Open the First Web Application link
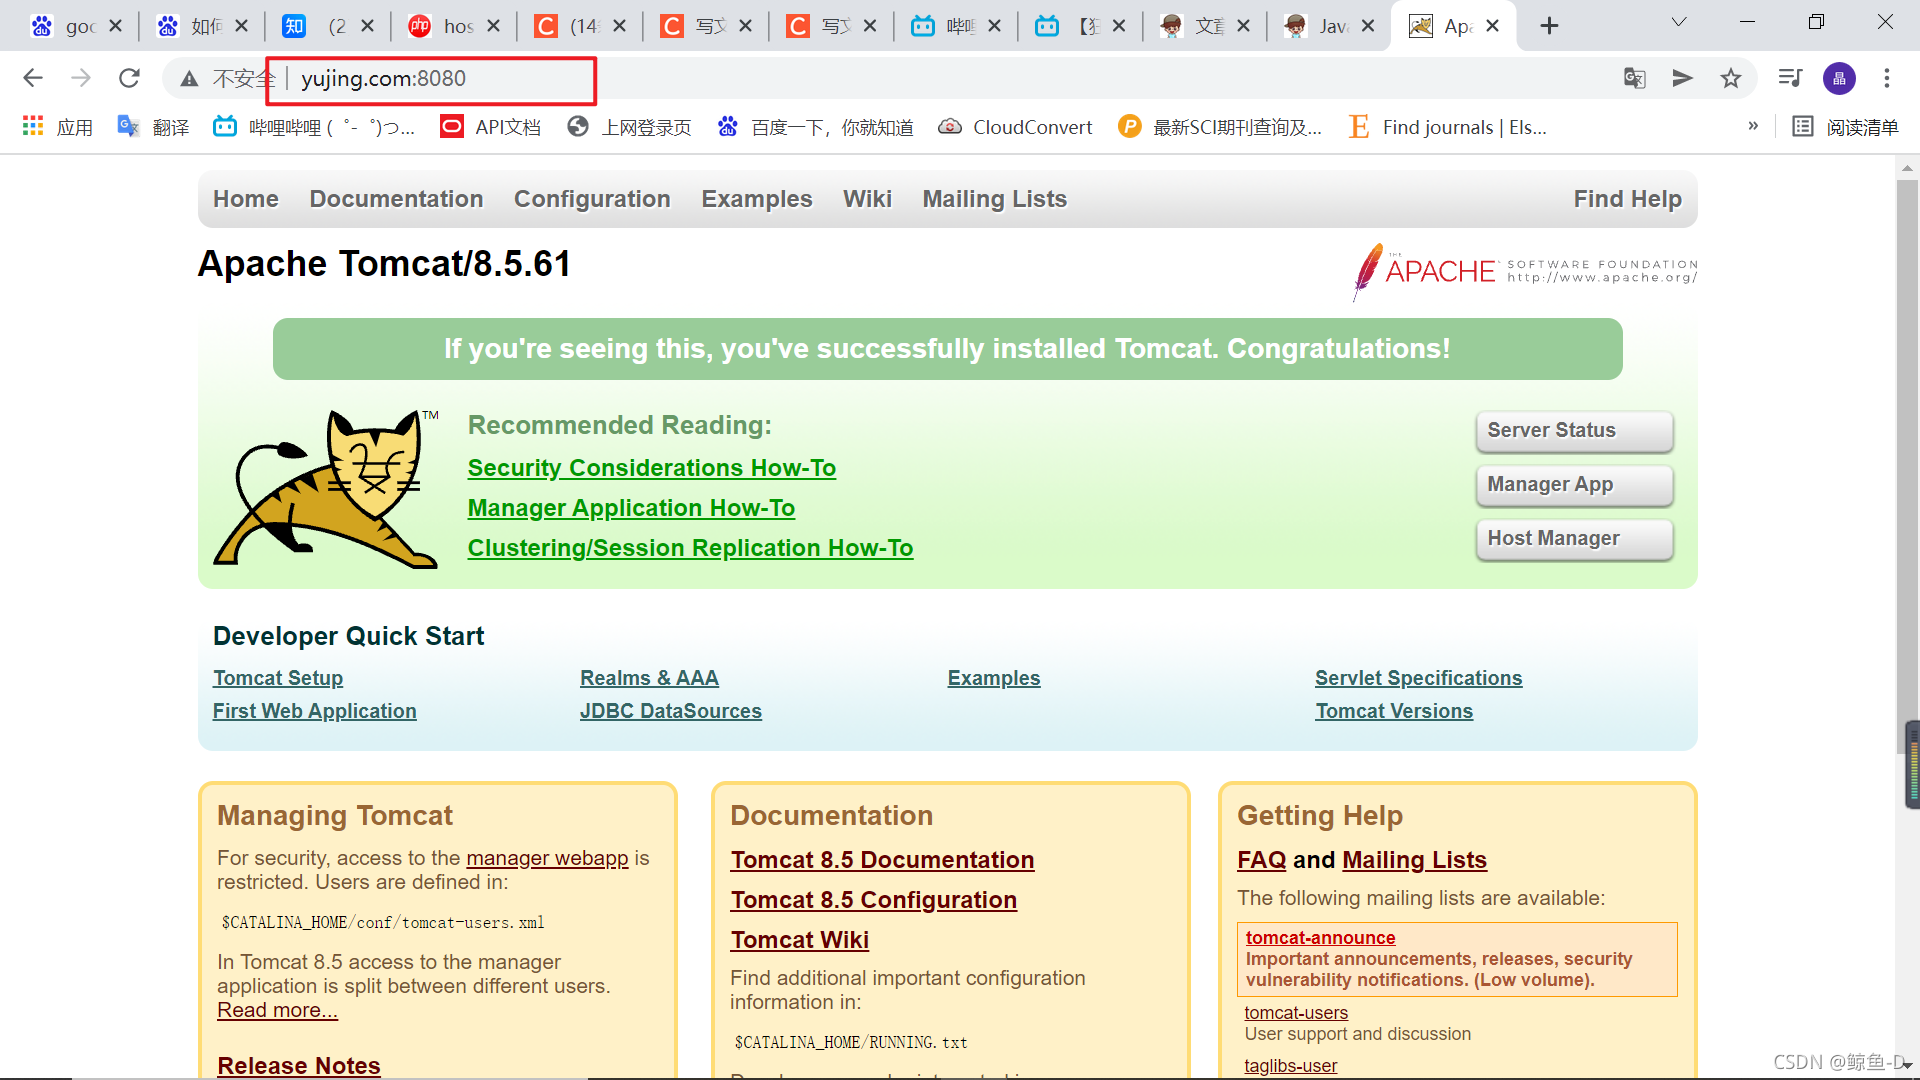The width and height of the screenshot is (1920, 1080). (315, 711)
